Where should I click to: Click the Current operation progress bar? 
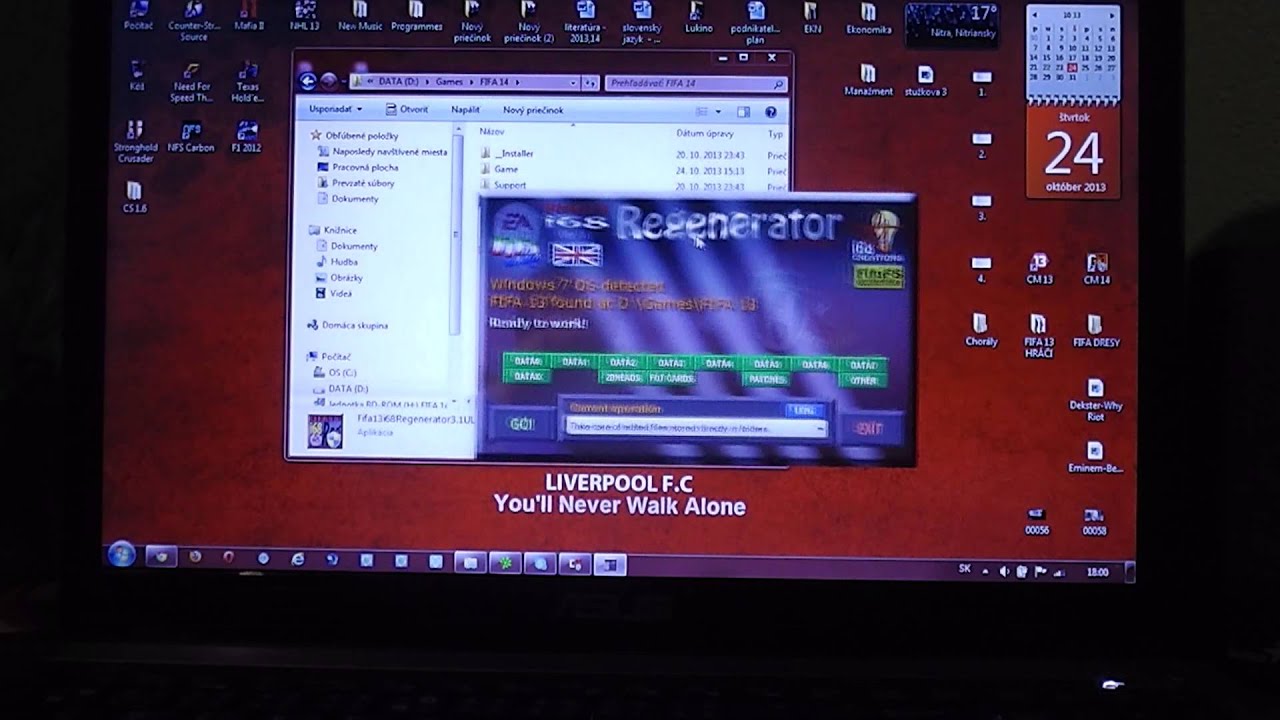(x=696, y=427)
